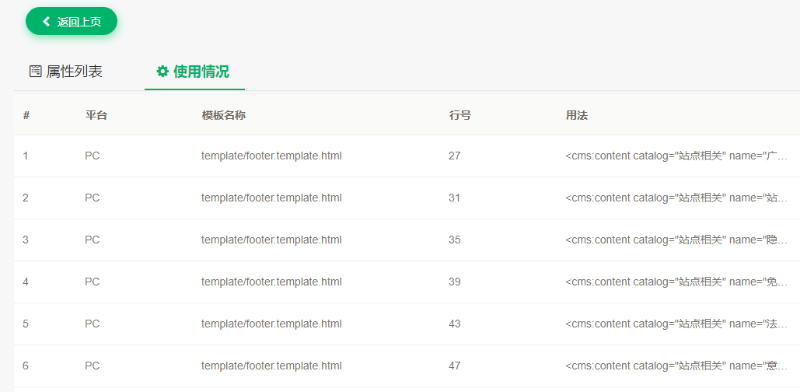Click line number 27
The height and width of the screenshot is (392, 800).
(x=455, y=156)
